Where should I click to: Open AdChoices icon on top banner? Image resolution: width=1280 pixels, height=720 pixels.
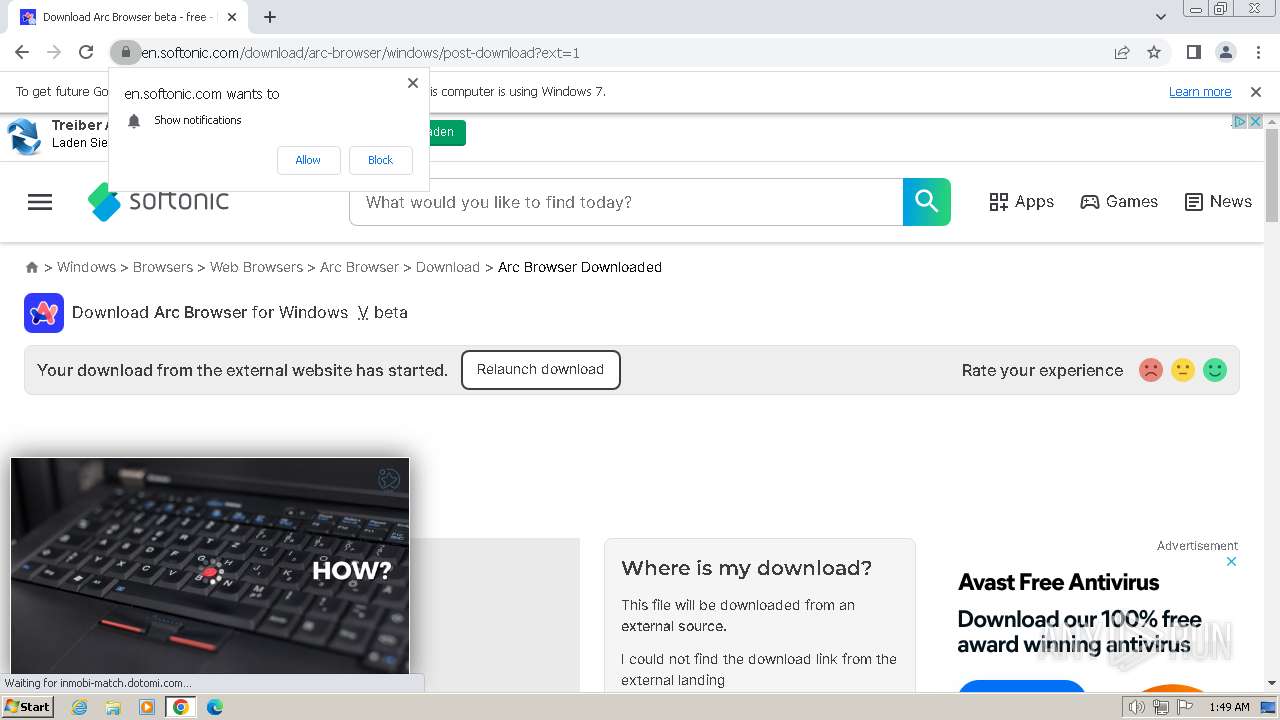[1239, 121]
